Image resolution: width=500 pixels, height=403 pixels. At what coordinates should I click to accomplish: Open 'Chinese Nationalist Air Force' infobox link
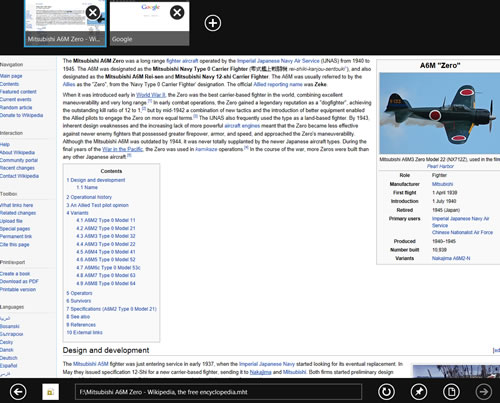(x=462, y=232)
